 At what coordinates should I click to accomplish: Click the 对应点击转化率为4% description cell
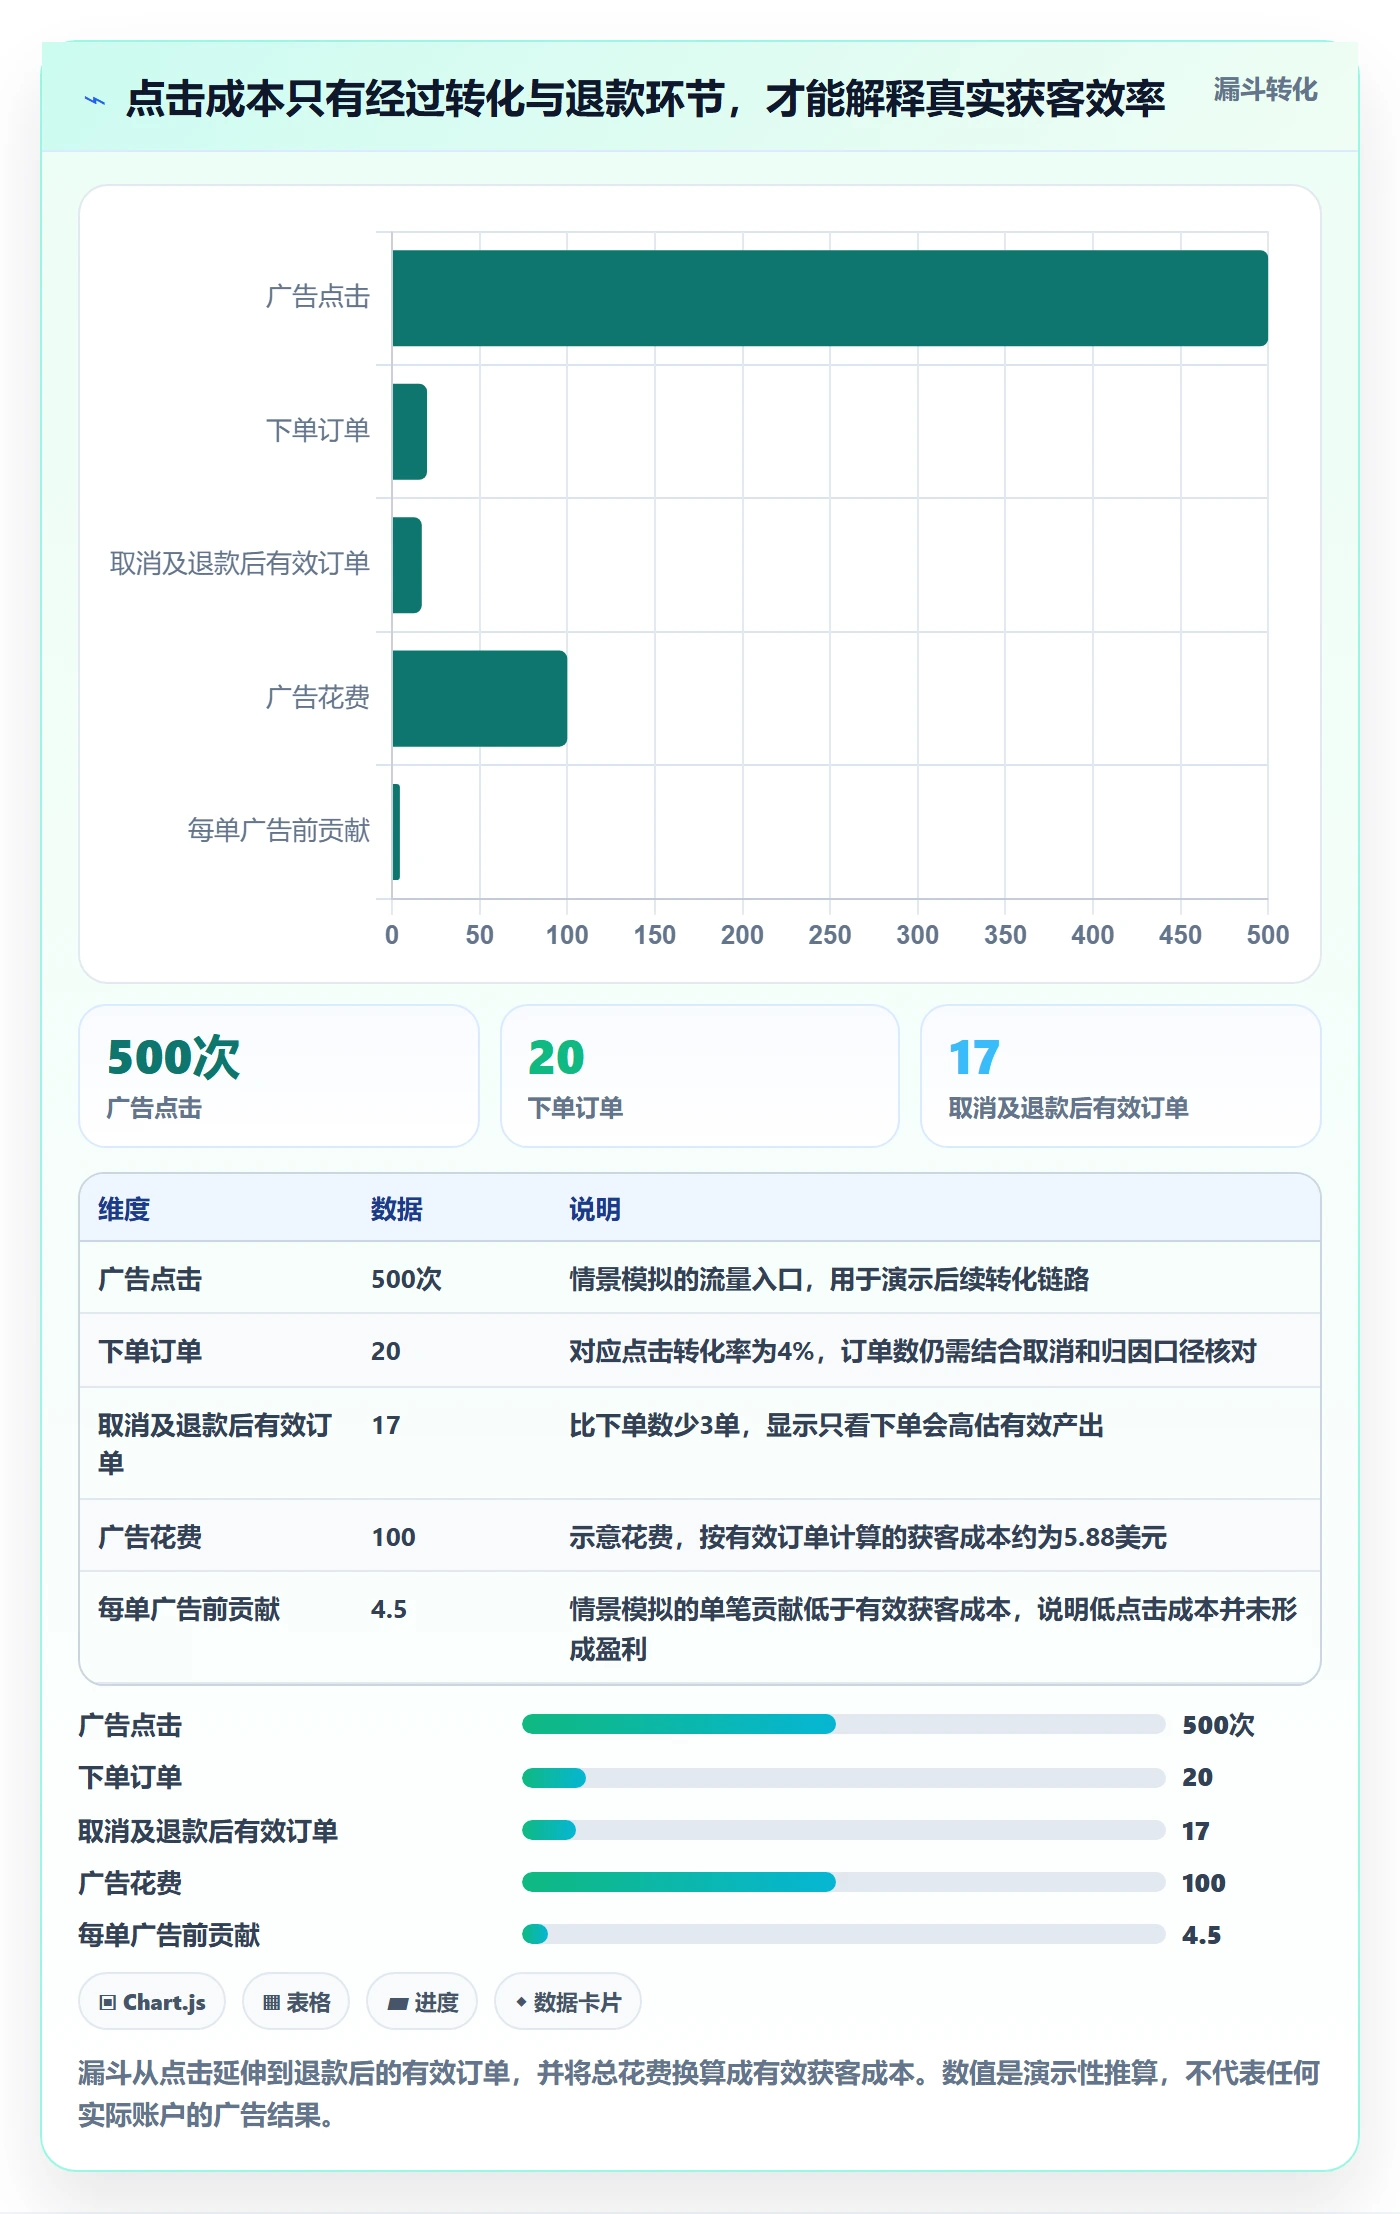pos(913,1351)
